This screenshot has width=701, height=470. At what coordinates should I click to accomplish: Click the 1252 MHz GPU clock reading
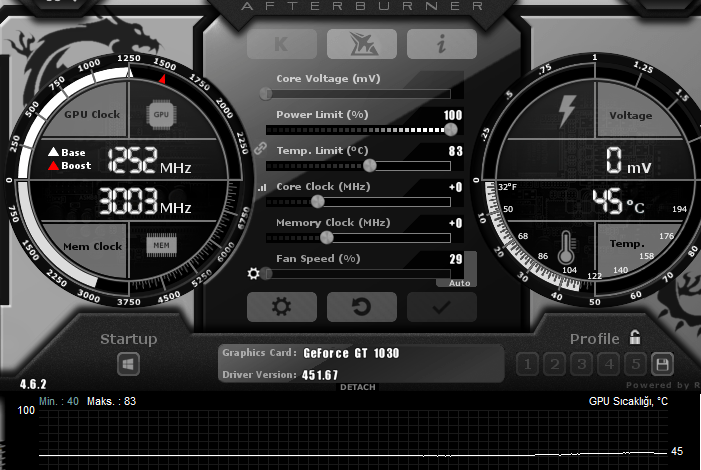149,160
